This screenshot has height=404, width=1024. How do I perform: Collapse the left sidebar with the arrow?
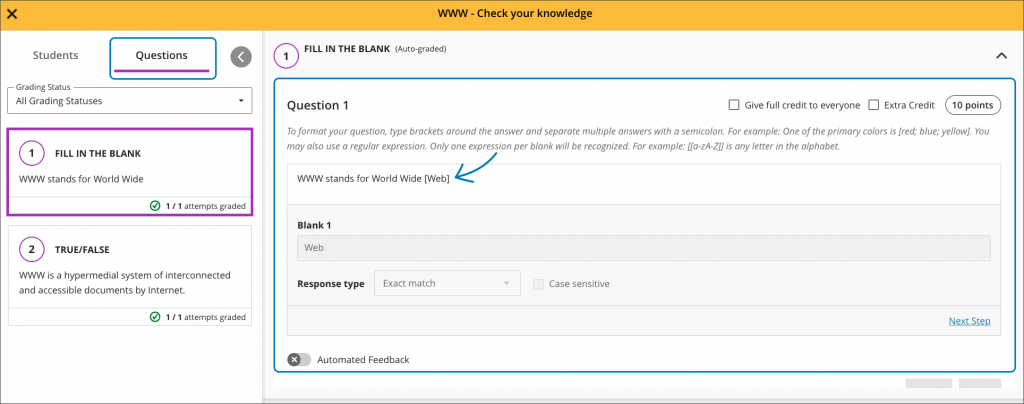[241, 57]
